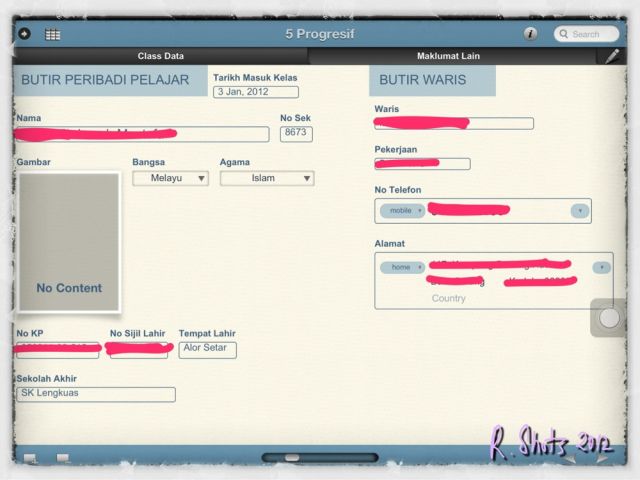Expand the home label selector in Alamat
Image resolution: width=640 pixels, height=480 pixels.
403,267
